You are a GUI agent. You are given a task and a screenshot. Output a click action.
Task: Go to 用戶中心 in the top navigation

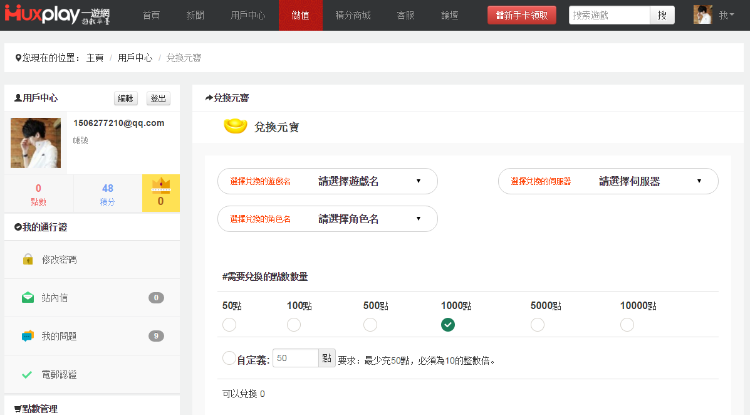click(247, 15)
